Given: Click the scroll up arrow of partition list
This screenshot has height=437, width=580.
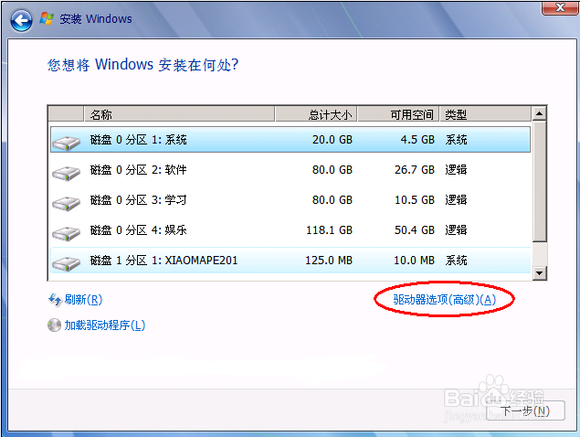Looking at the screenshot, I should click(x=539, y=114).
